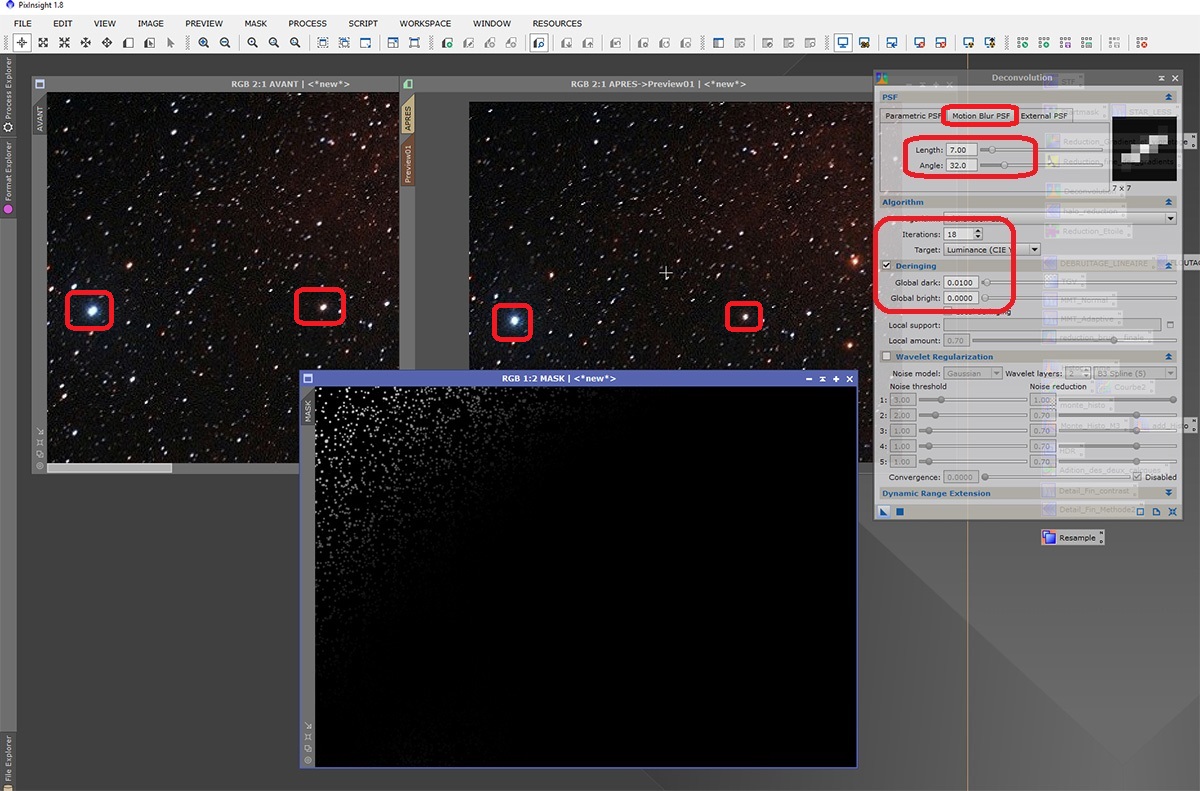Image resolution: width=1200 pixels, height=791 pixels.
Task: Open Process Explorer side panel
Action: (x=8, y=95)
